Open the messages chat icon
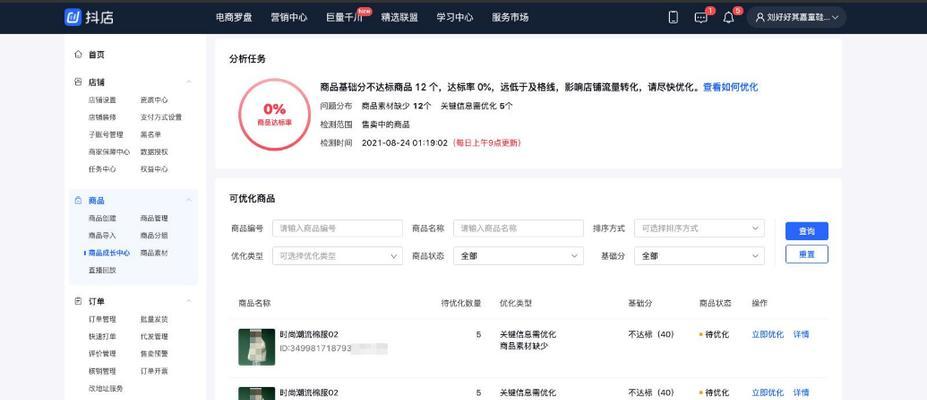The image size is (927, 400). pos(701,18)
